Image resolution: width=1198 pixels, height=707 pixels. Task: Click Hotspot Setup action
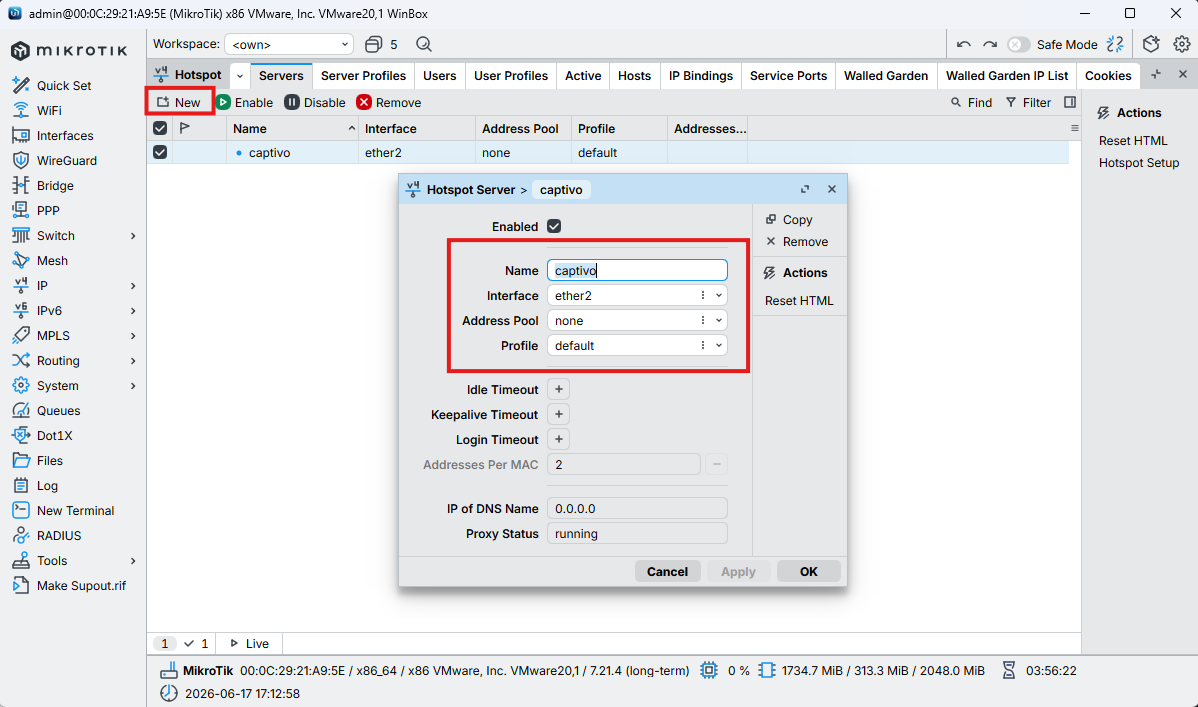1138,163
